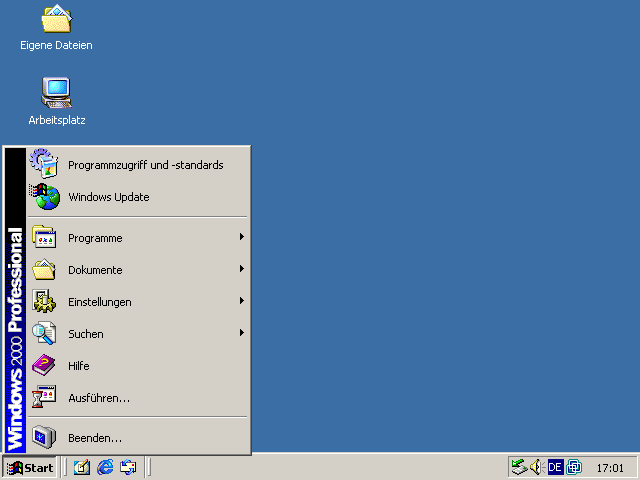Click the purple Hilfe book icon
The image size is (640, 480).
tap(44, 365)
